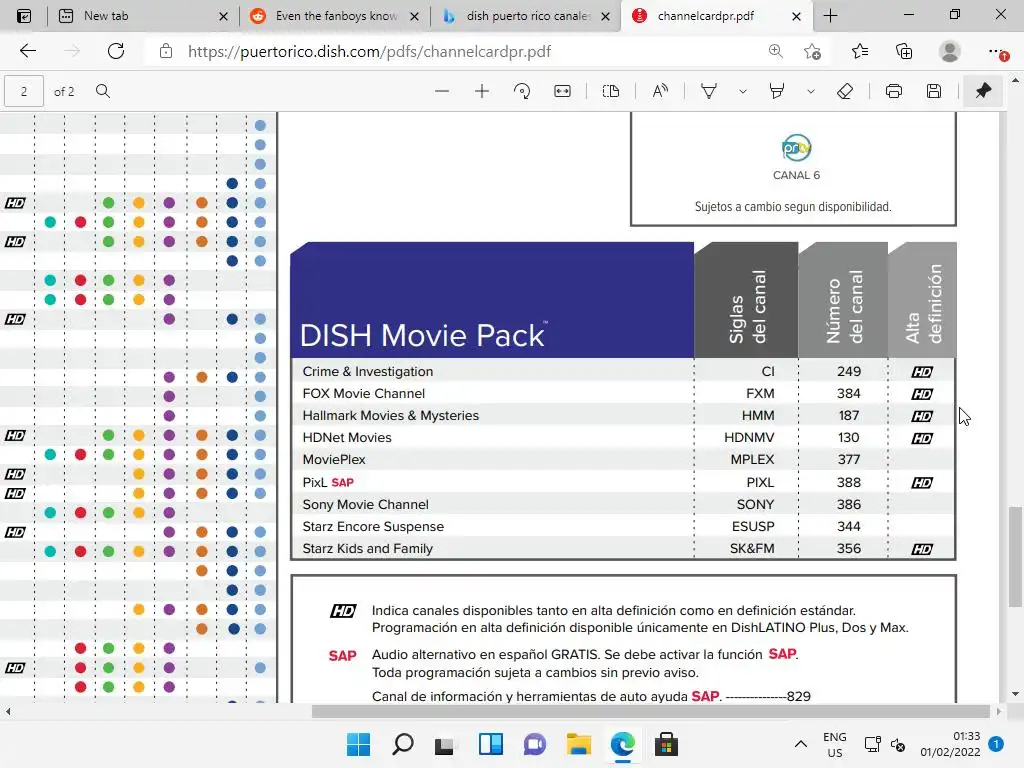Open a new browser tab
Viewport: 1024px width, 768px height.
830,16
